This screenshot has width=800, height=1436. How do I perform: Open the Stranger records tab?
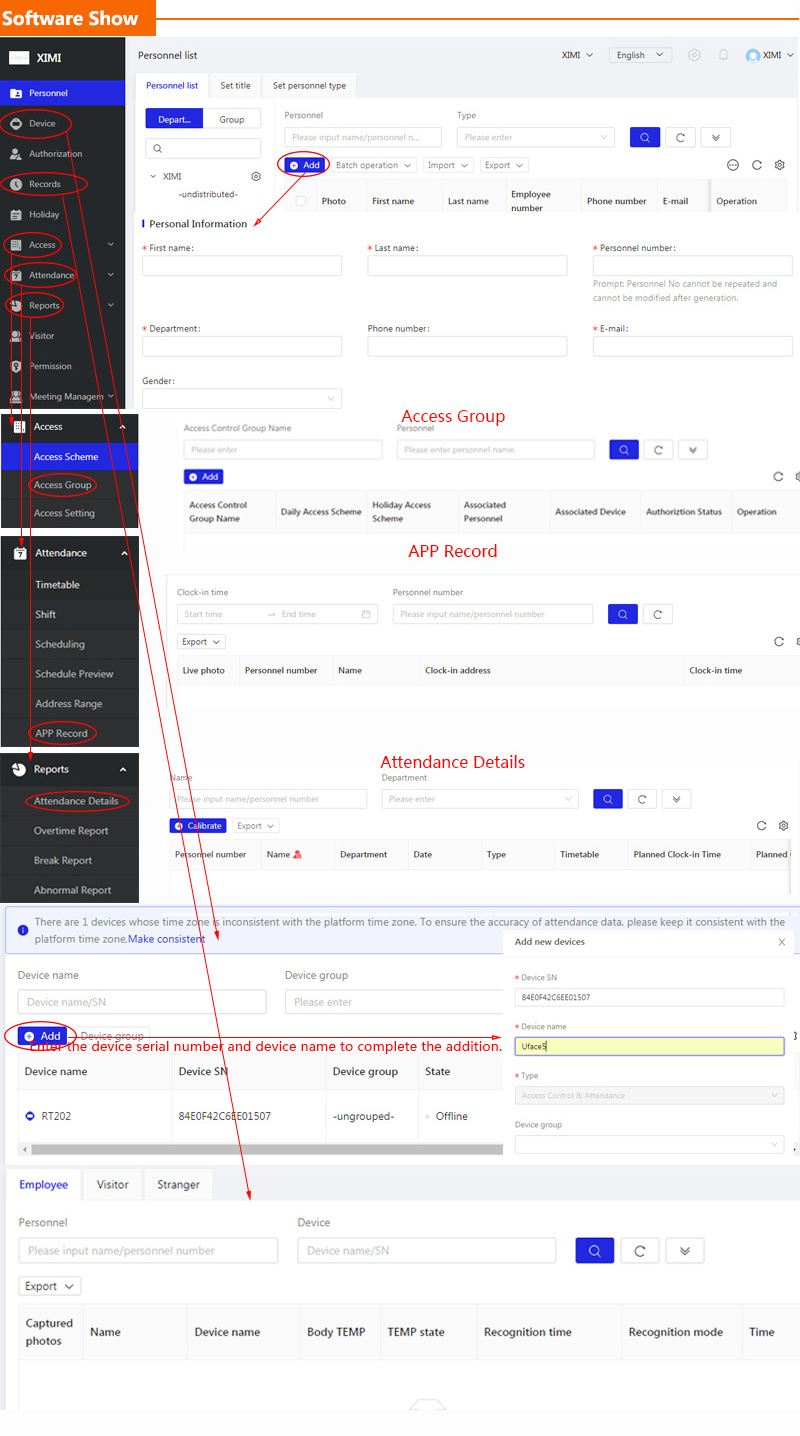tap(178, 1184)
